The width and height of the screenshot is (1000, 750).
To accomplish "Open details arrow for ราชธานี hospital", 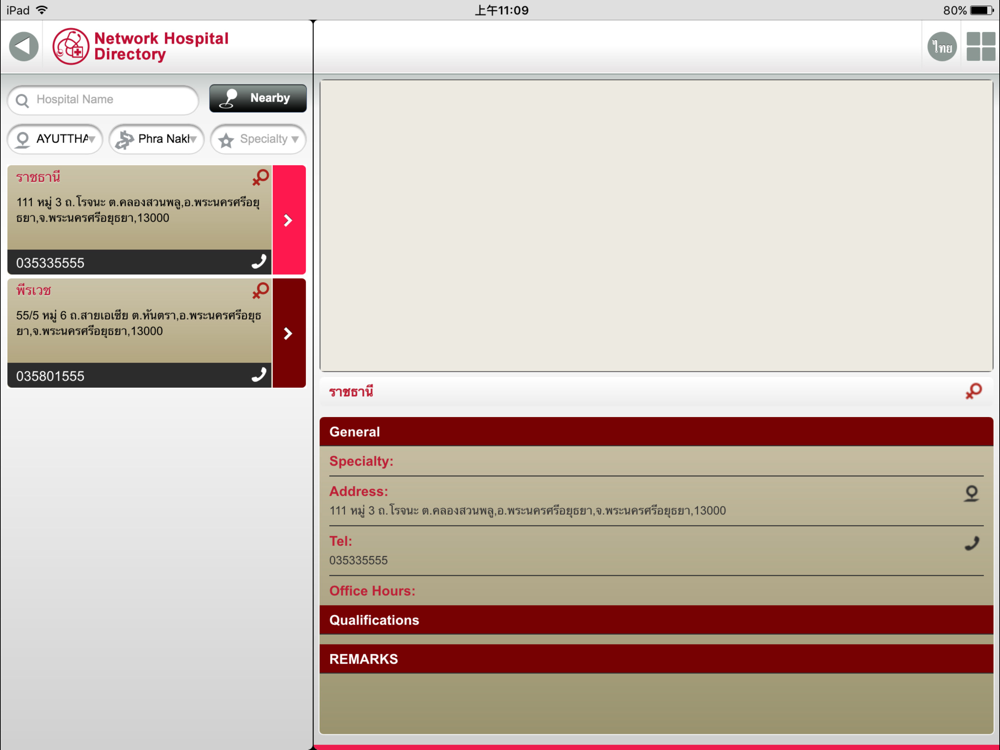I will (x=289, y=220).
